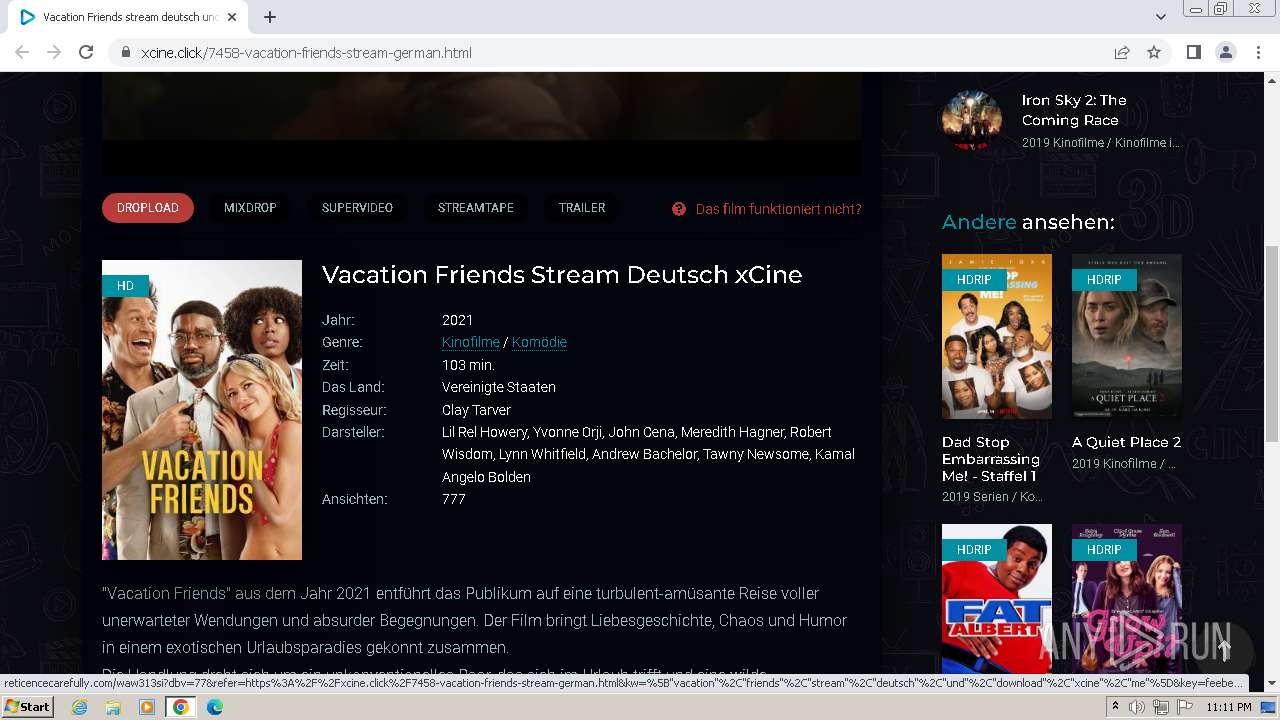Click the network tray icon
The height and width of the screenshot is (720, 1280).
click(1161, 707)
